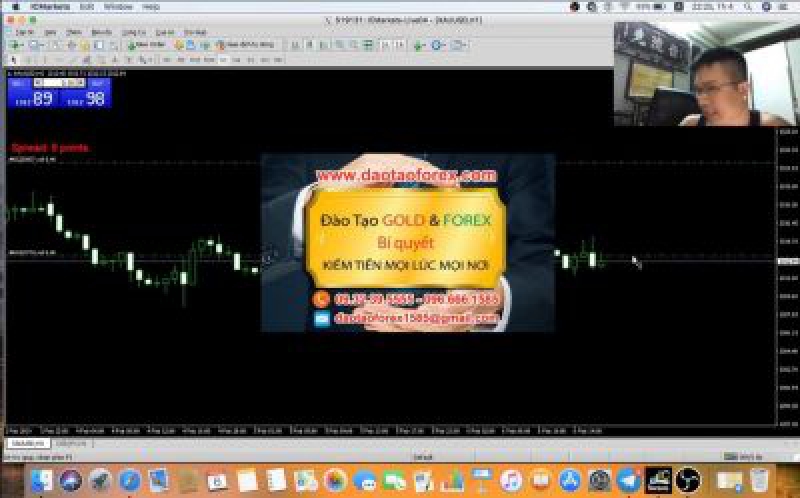Open Safari from the Dock
Image resolution: width=800 pixels, height=498 pixels.
130,480
